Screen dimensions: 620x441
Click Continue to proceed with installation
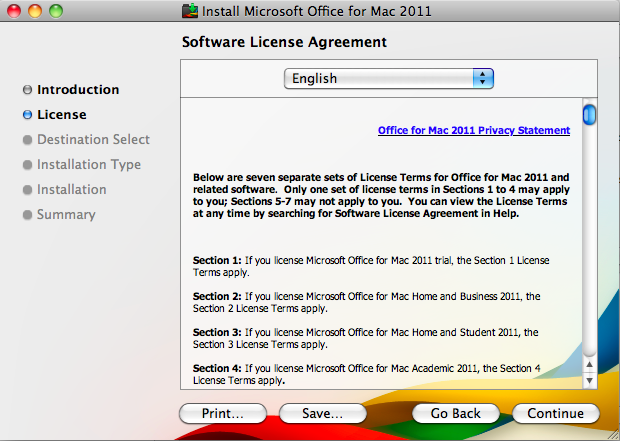click(556, 413)
